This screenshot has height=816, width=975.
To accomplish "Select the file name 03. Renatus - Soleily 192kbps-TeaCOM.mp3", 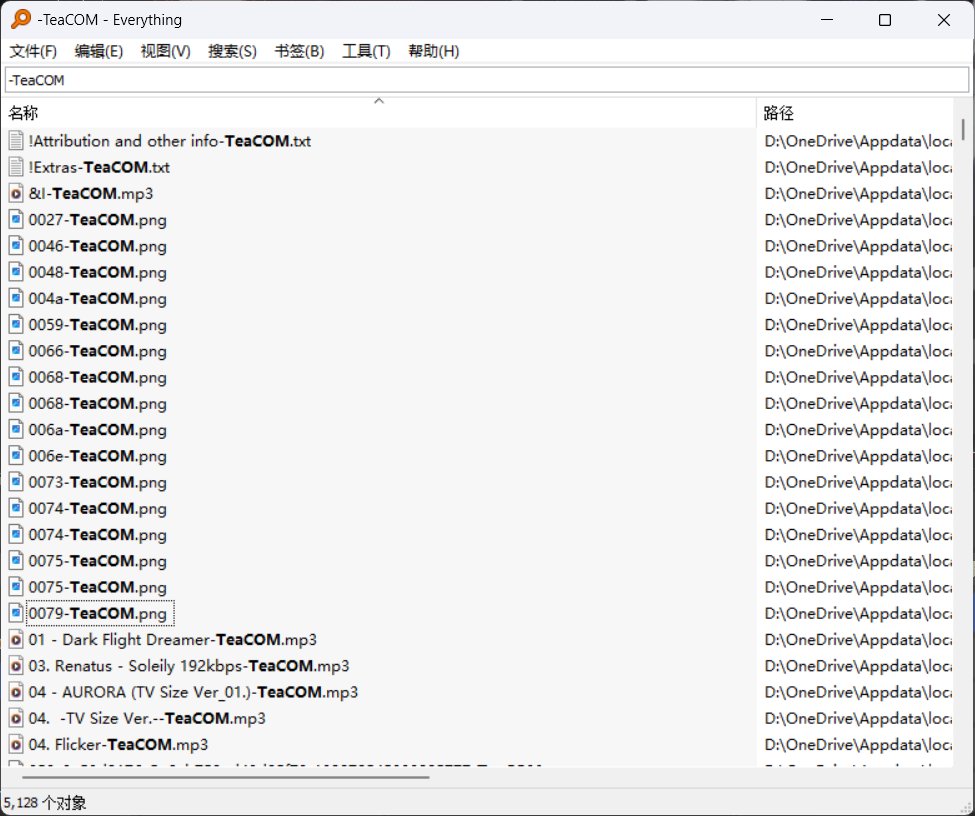I will pos(189,665).
